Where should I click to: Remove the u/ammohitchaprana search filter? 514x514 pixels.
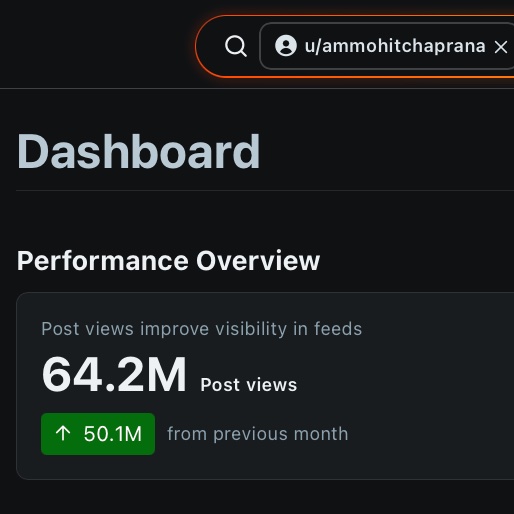coord(501,47)
